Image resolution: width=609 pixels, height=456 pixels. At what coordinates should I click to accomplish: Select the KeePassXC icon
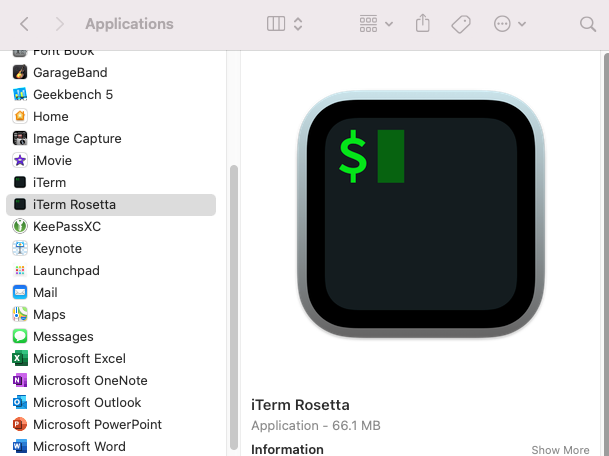pyautogui.click(x=20, y=226)
